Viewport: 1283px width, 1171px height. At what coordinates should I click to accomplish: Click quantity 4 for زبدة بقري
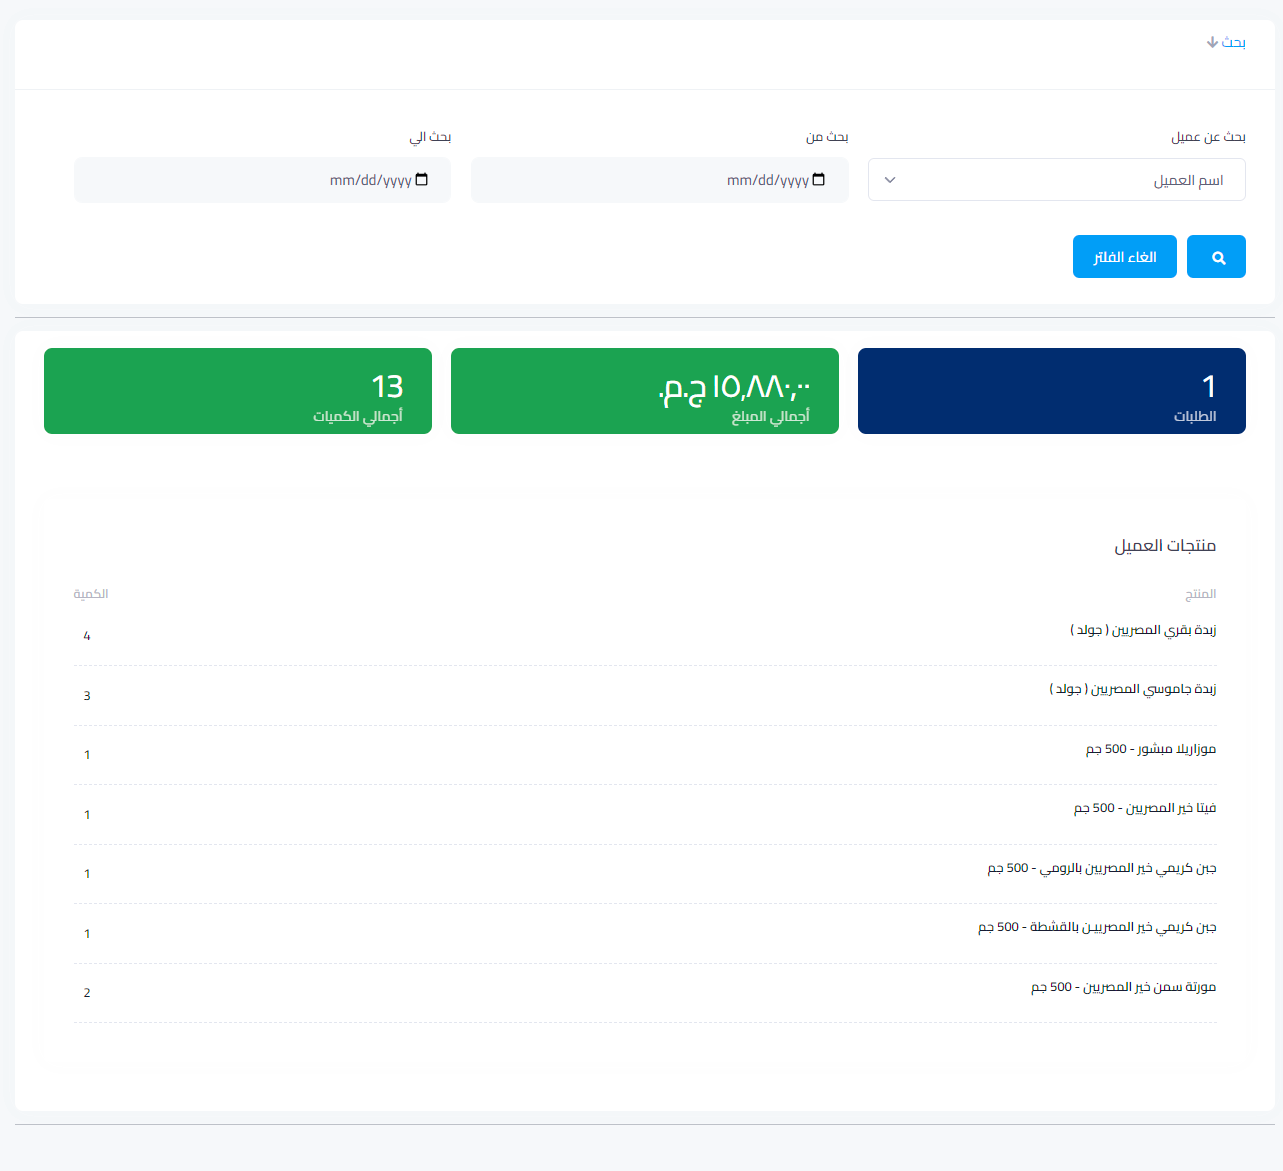pyautogui.click(x=87, y=636)
